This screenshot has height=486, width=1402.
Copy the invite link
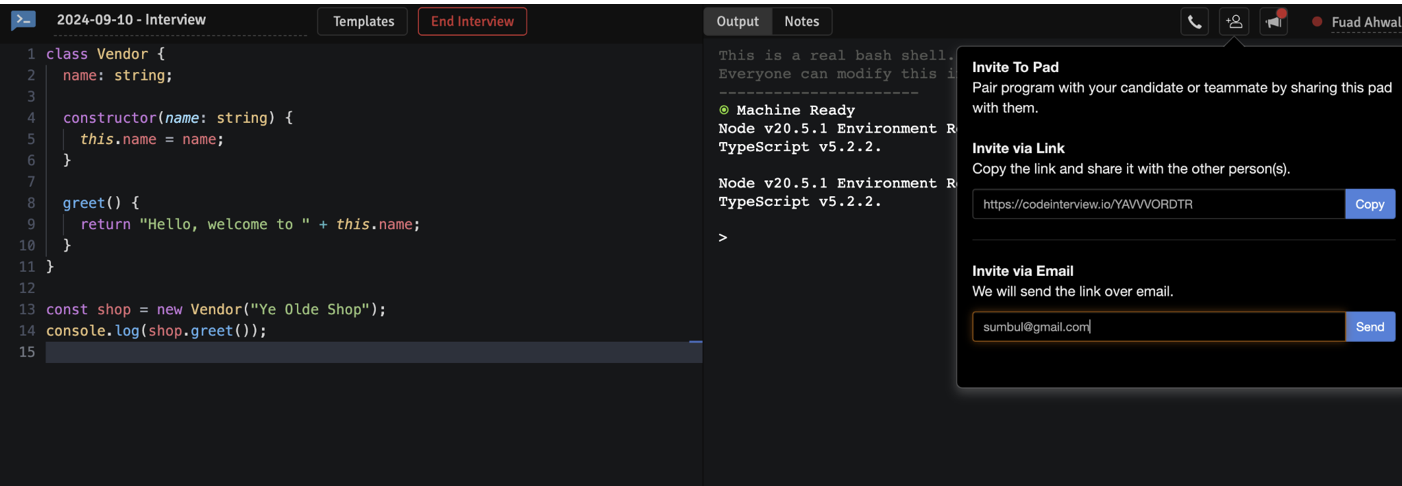click(1369, 204)
